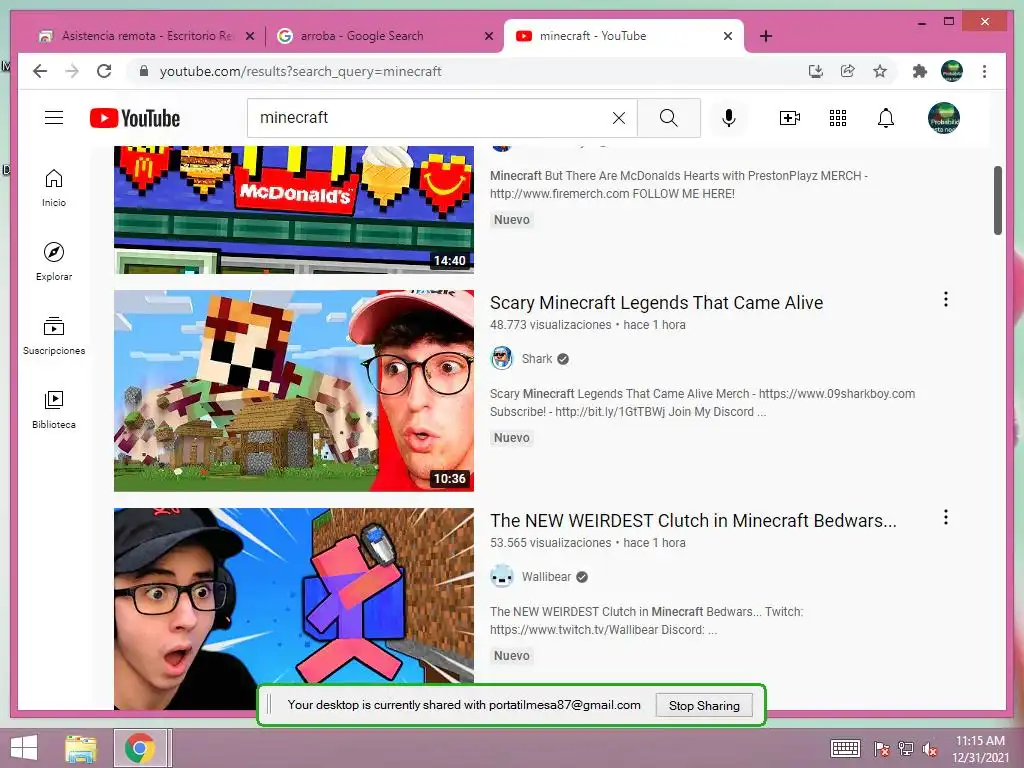Click Action Center flag tray icon
Viewport: 1024px width, 768px height.
(x=882, y=748)
